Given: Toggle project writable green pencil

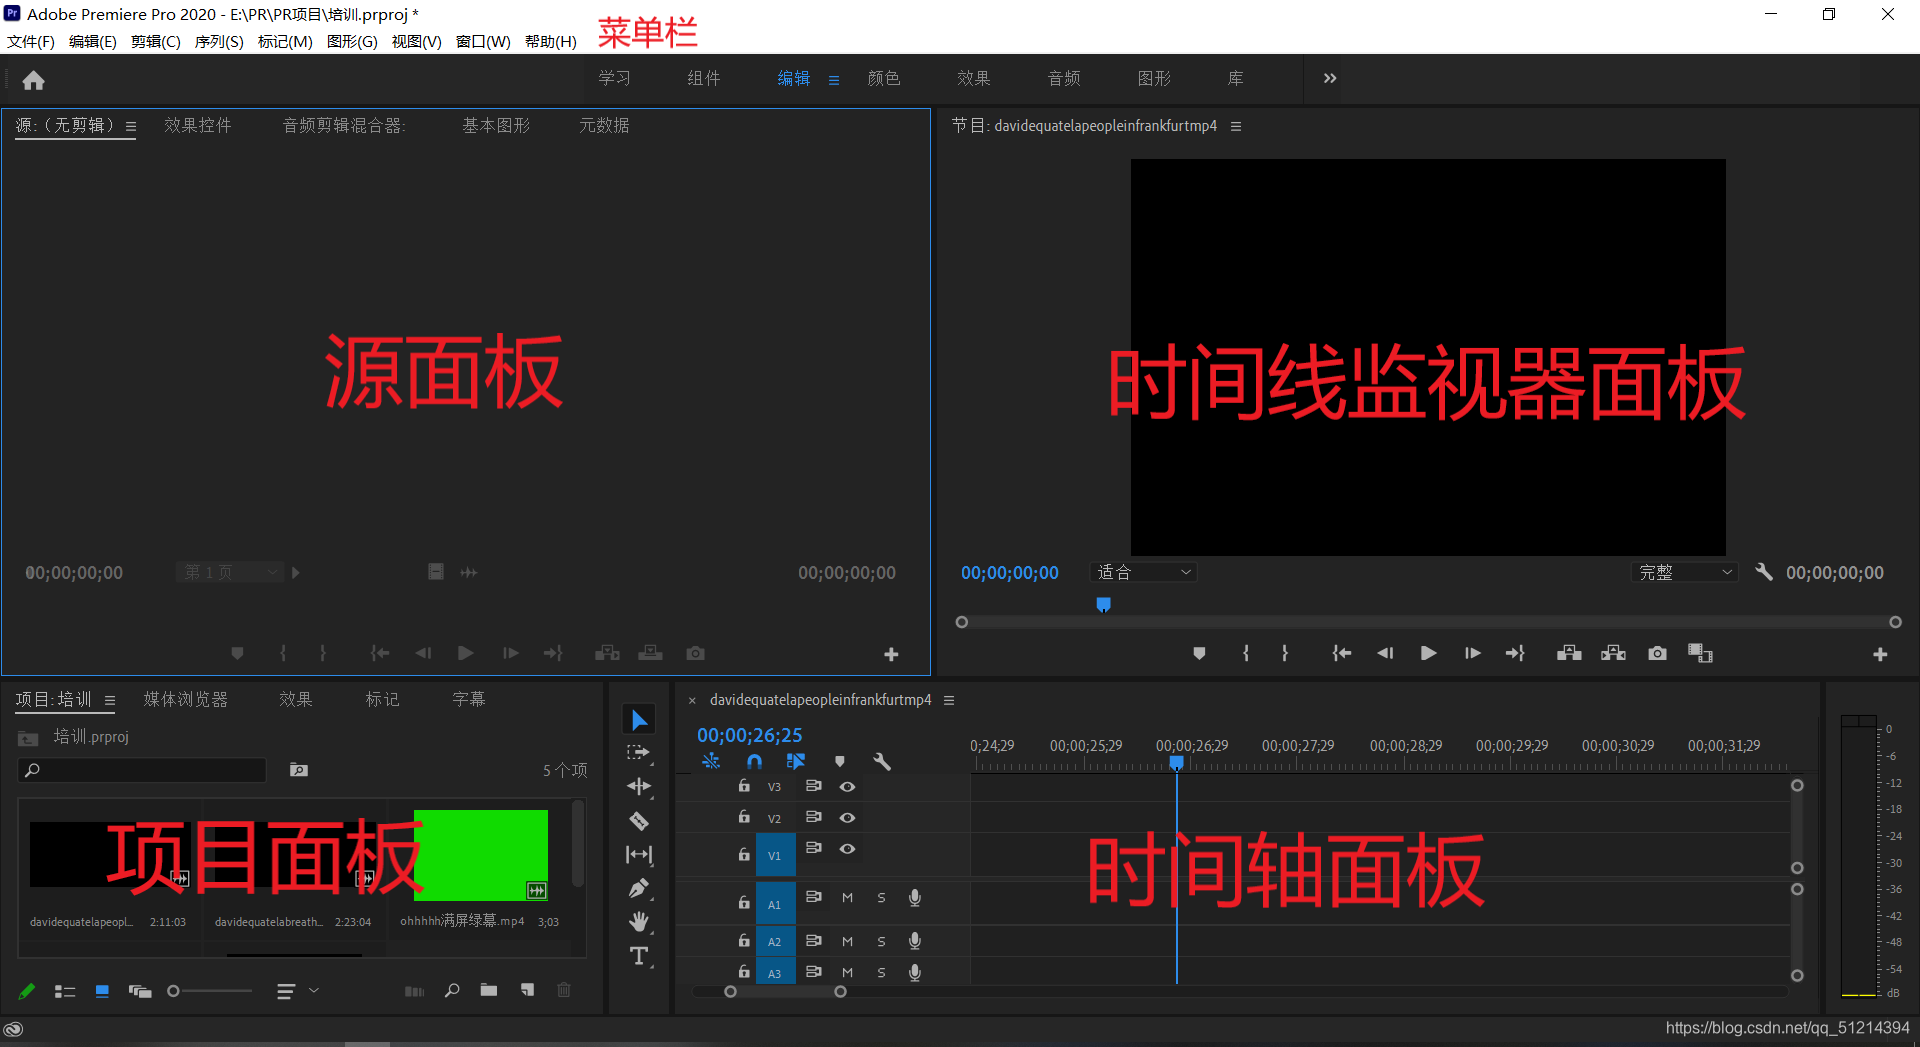Looking at the screenshot, I should pyautogui.click(x=27, y=990).
